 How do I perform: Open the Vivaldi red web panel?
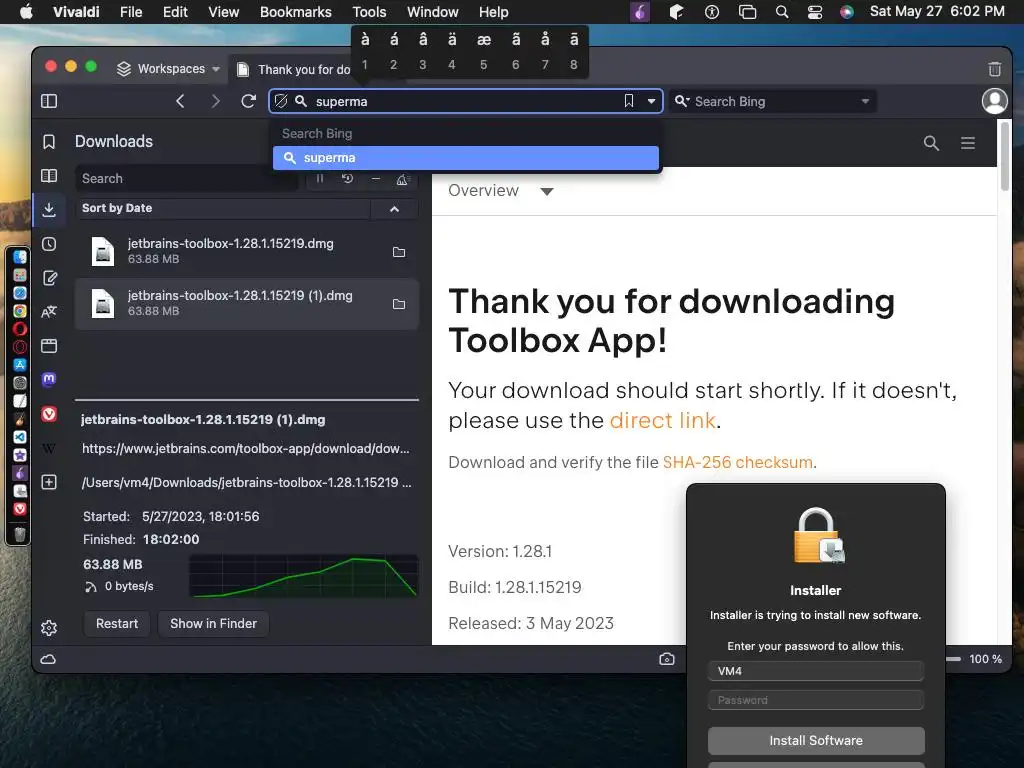[49, 413]
